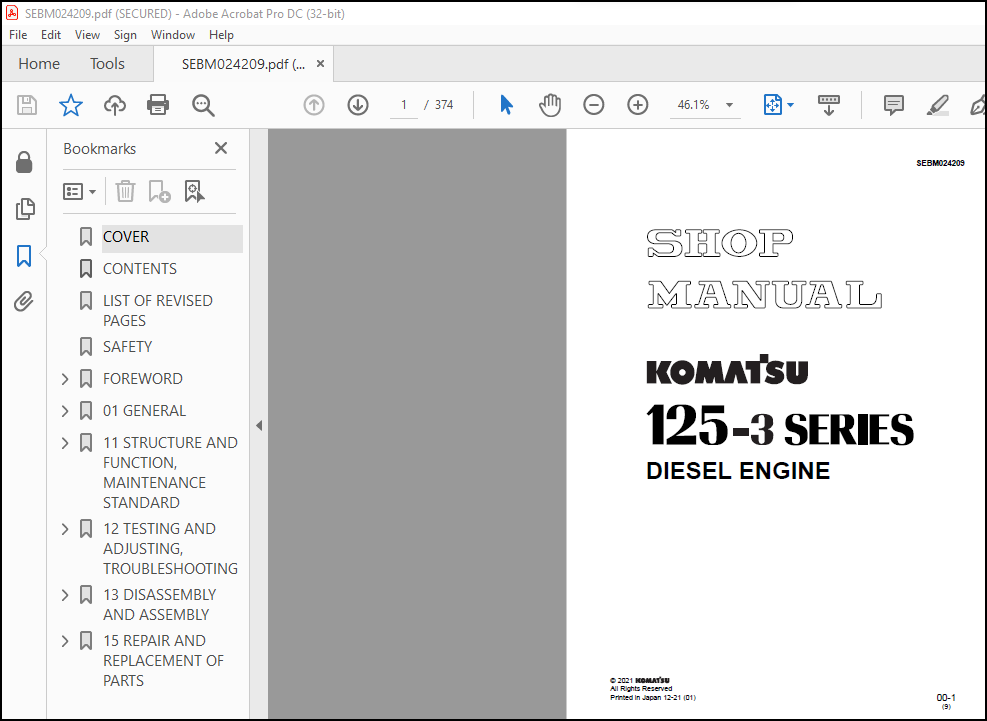Switch to the Home tab
987x721 pixels.
coord(39,64)
